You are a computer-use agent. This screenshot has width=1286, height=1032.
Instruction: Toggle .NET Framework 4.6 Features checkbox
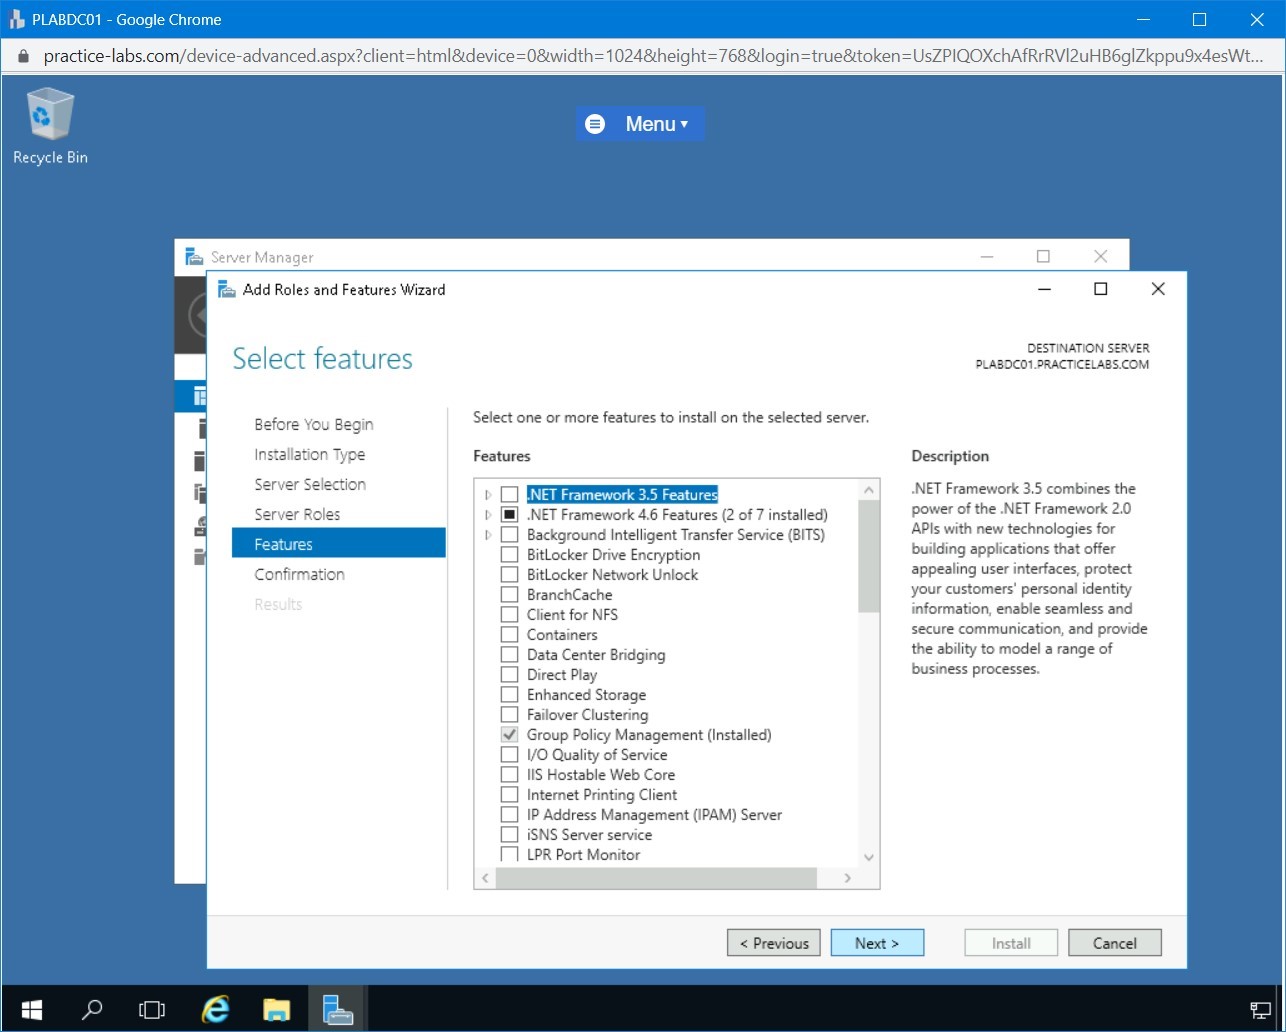point(510,515)
